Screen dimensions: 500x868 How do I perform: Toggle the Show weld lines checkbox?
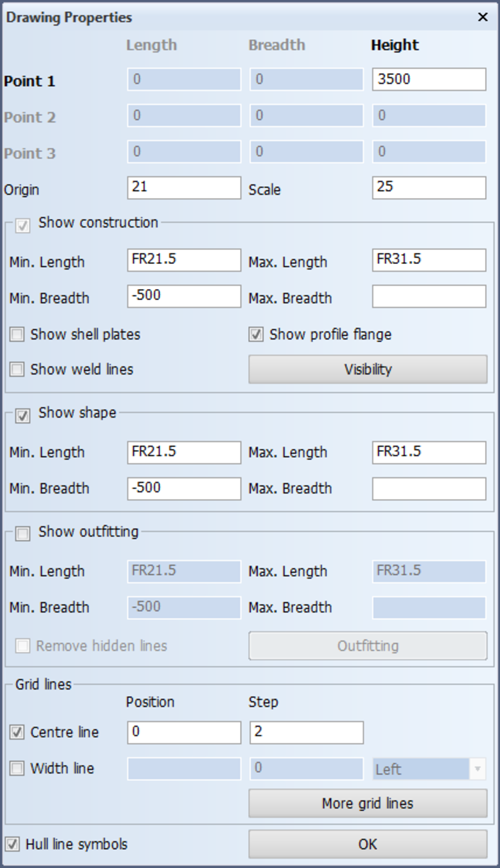[x=17, y=369]
